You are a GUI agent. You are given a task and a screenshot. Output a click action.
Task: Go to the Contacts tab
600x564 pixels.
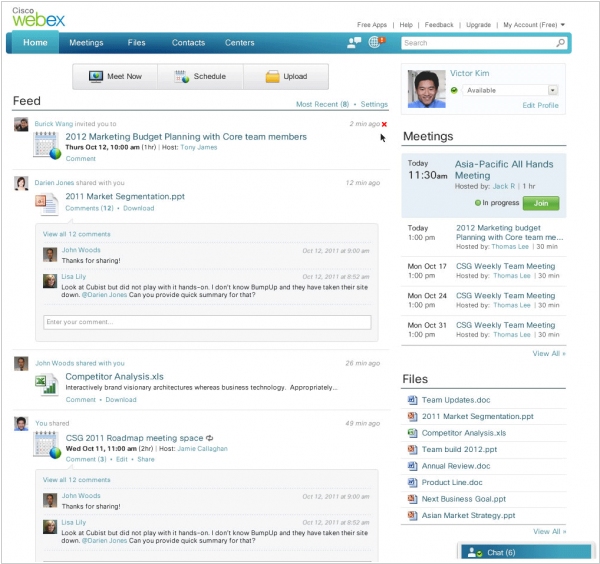[x=188, y=42]
